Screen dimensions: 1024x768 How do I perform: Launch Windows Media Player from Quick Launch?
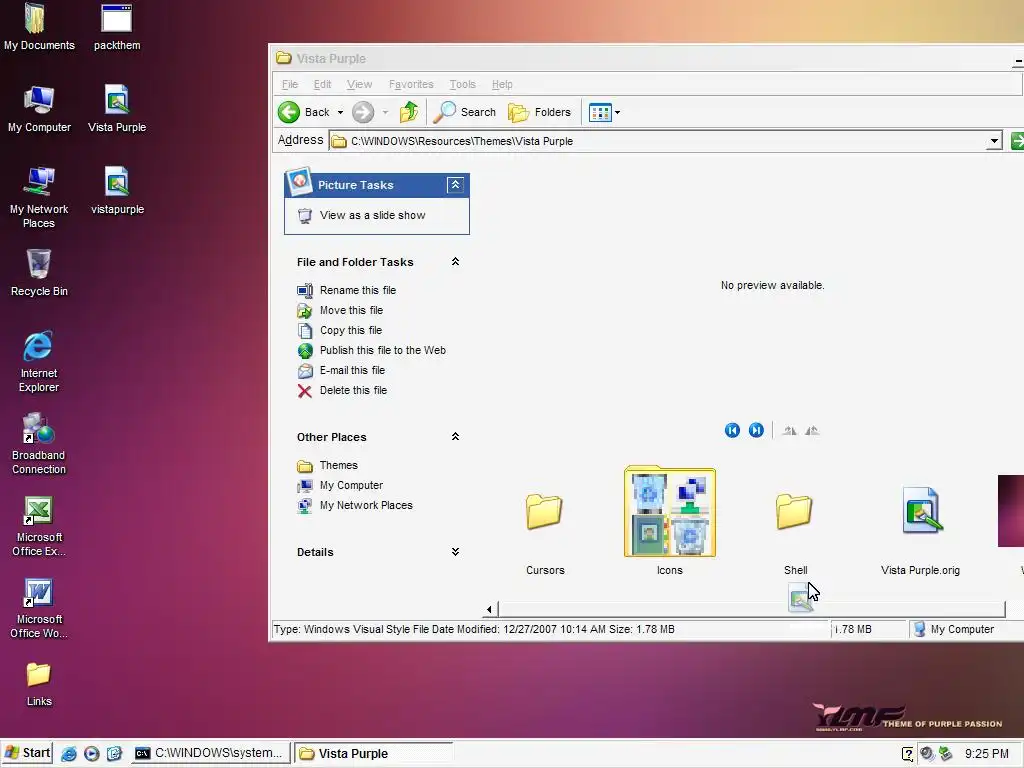point(91,754)
